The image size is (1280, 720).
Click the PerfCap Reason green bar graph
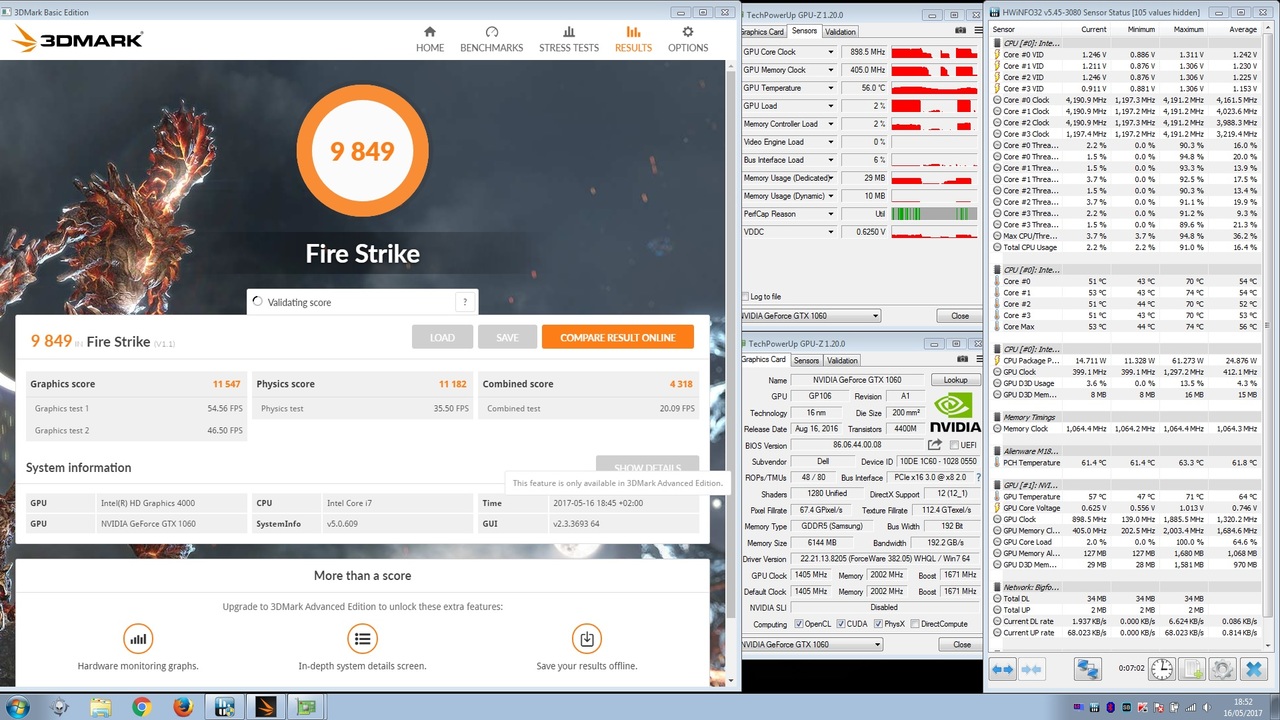click(934, 214)
